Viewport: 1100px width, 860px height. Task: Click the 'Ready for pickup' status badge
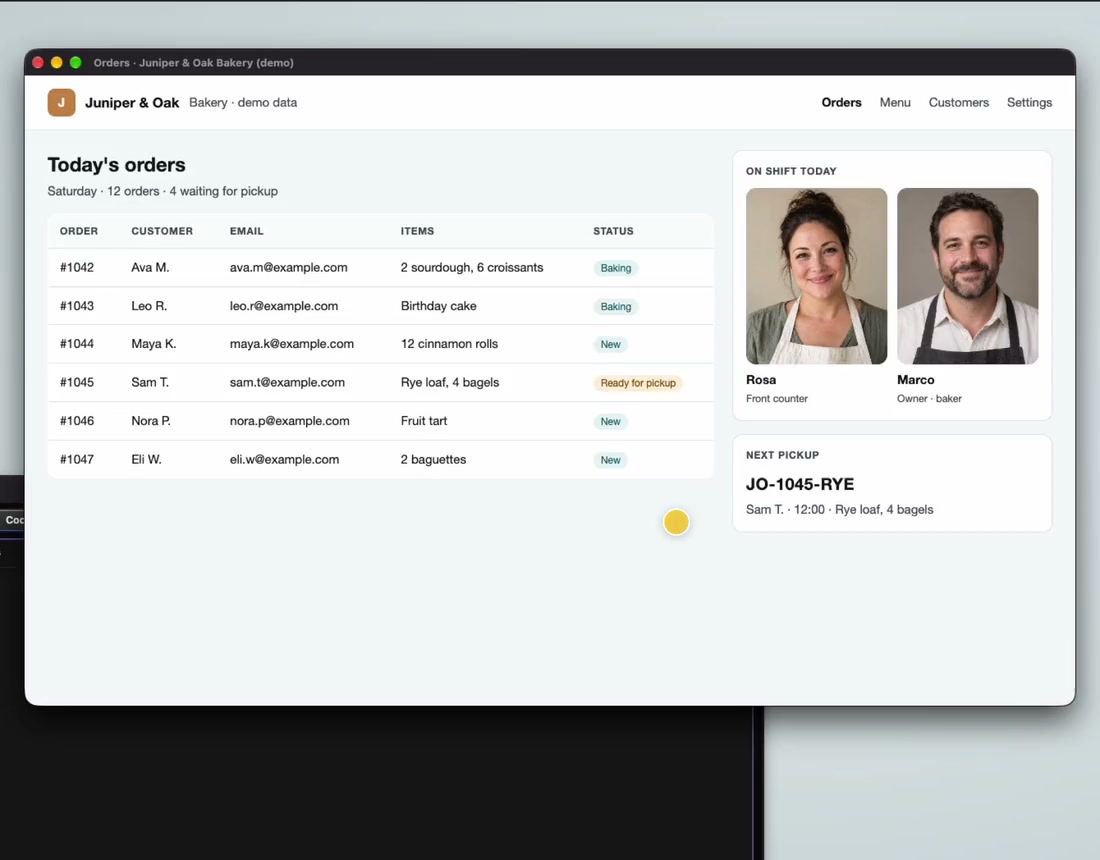tap(638, 383)
